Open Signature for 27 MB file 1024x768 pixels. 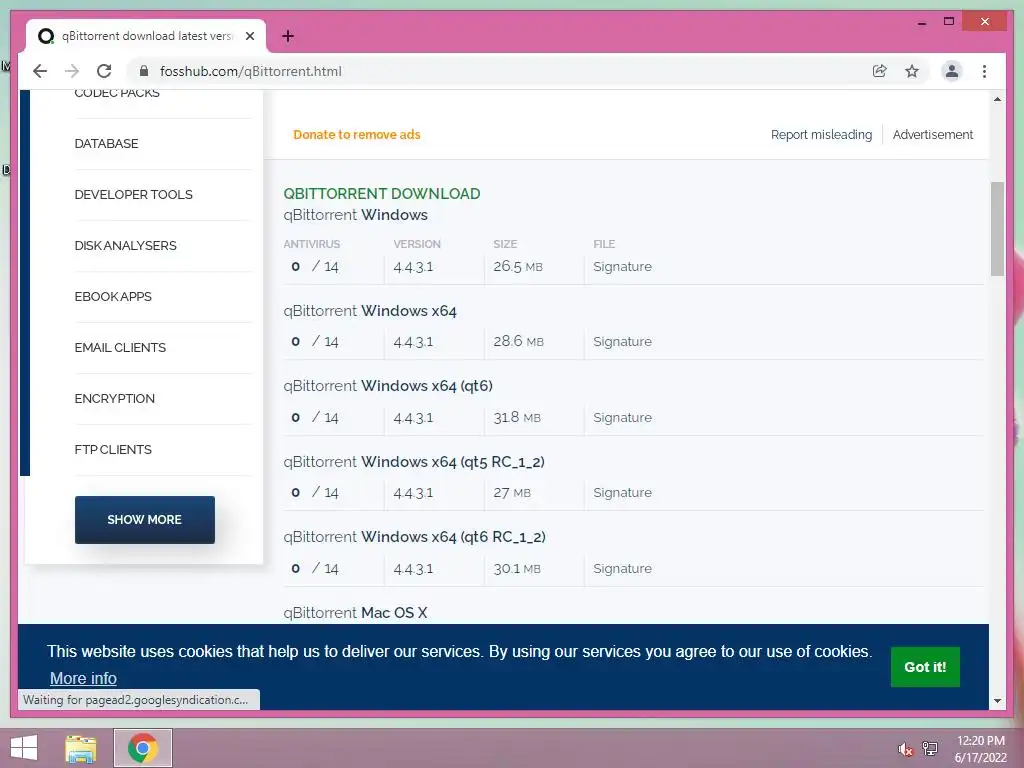622,492
